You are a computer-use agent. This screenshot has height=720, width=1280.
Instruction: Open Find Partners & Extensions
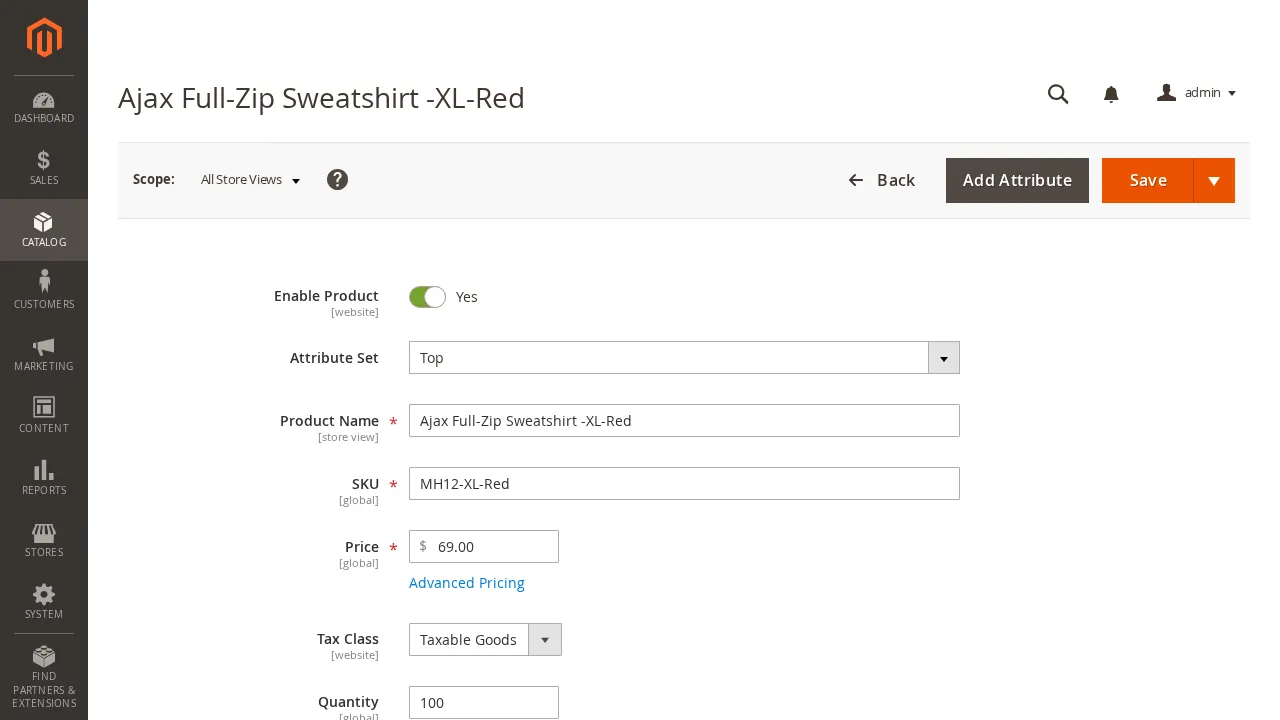pyautogui.click(x=44, y=677)
